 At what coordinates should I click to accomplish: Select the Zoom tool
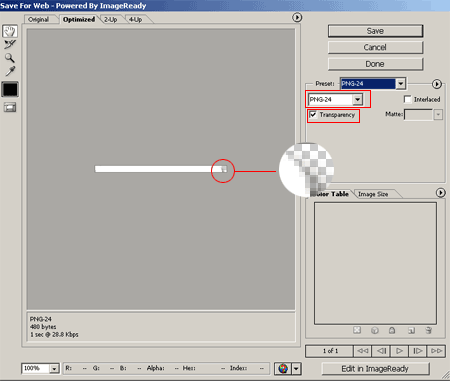(x=10, y=58)
